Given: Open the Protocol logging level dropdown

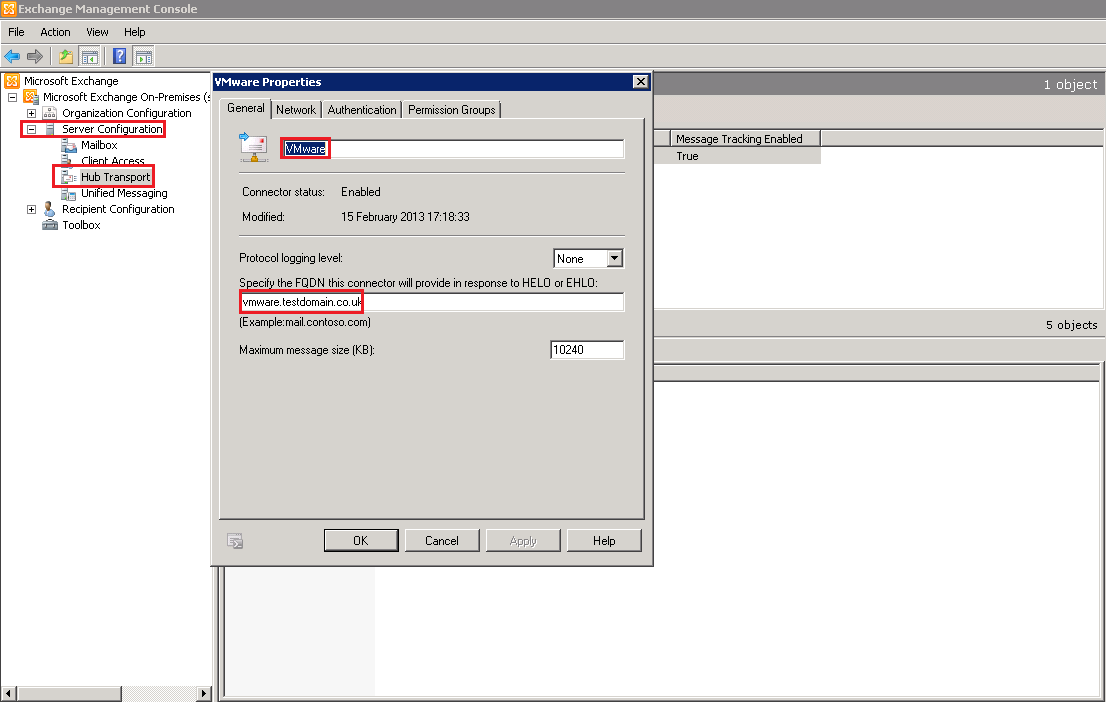Looking at the screenshot, I should click(614, 258).
